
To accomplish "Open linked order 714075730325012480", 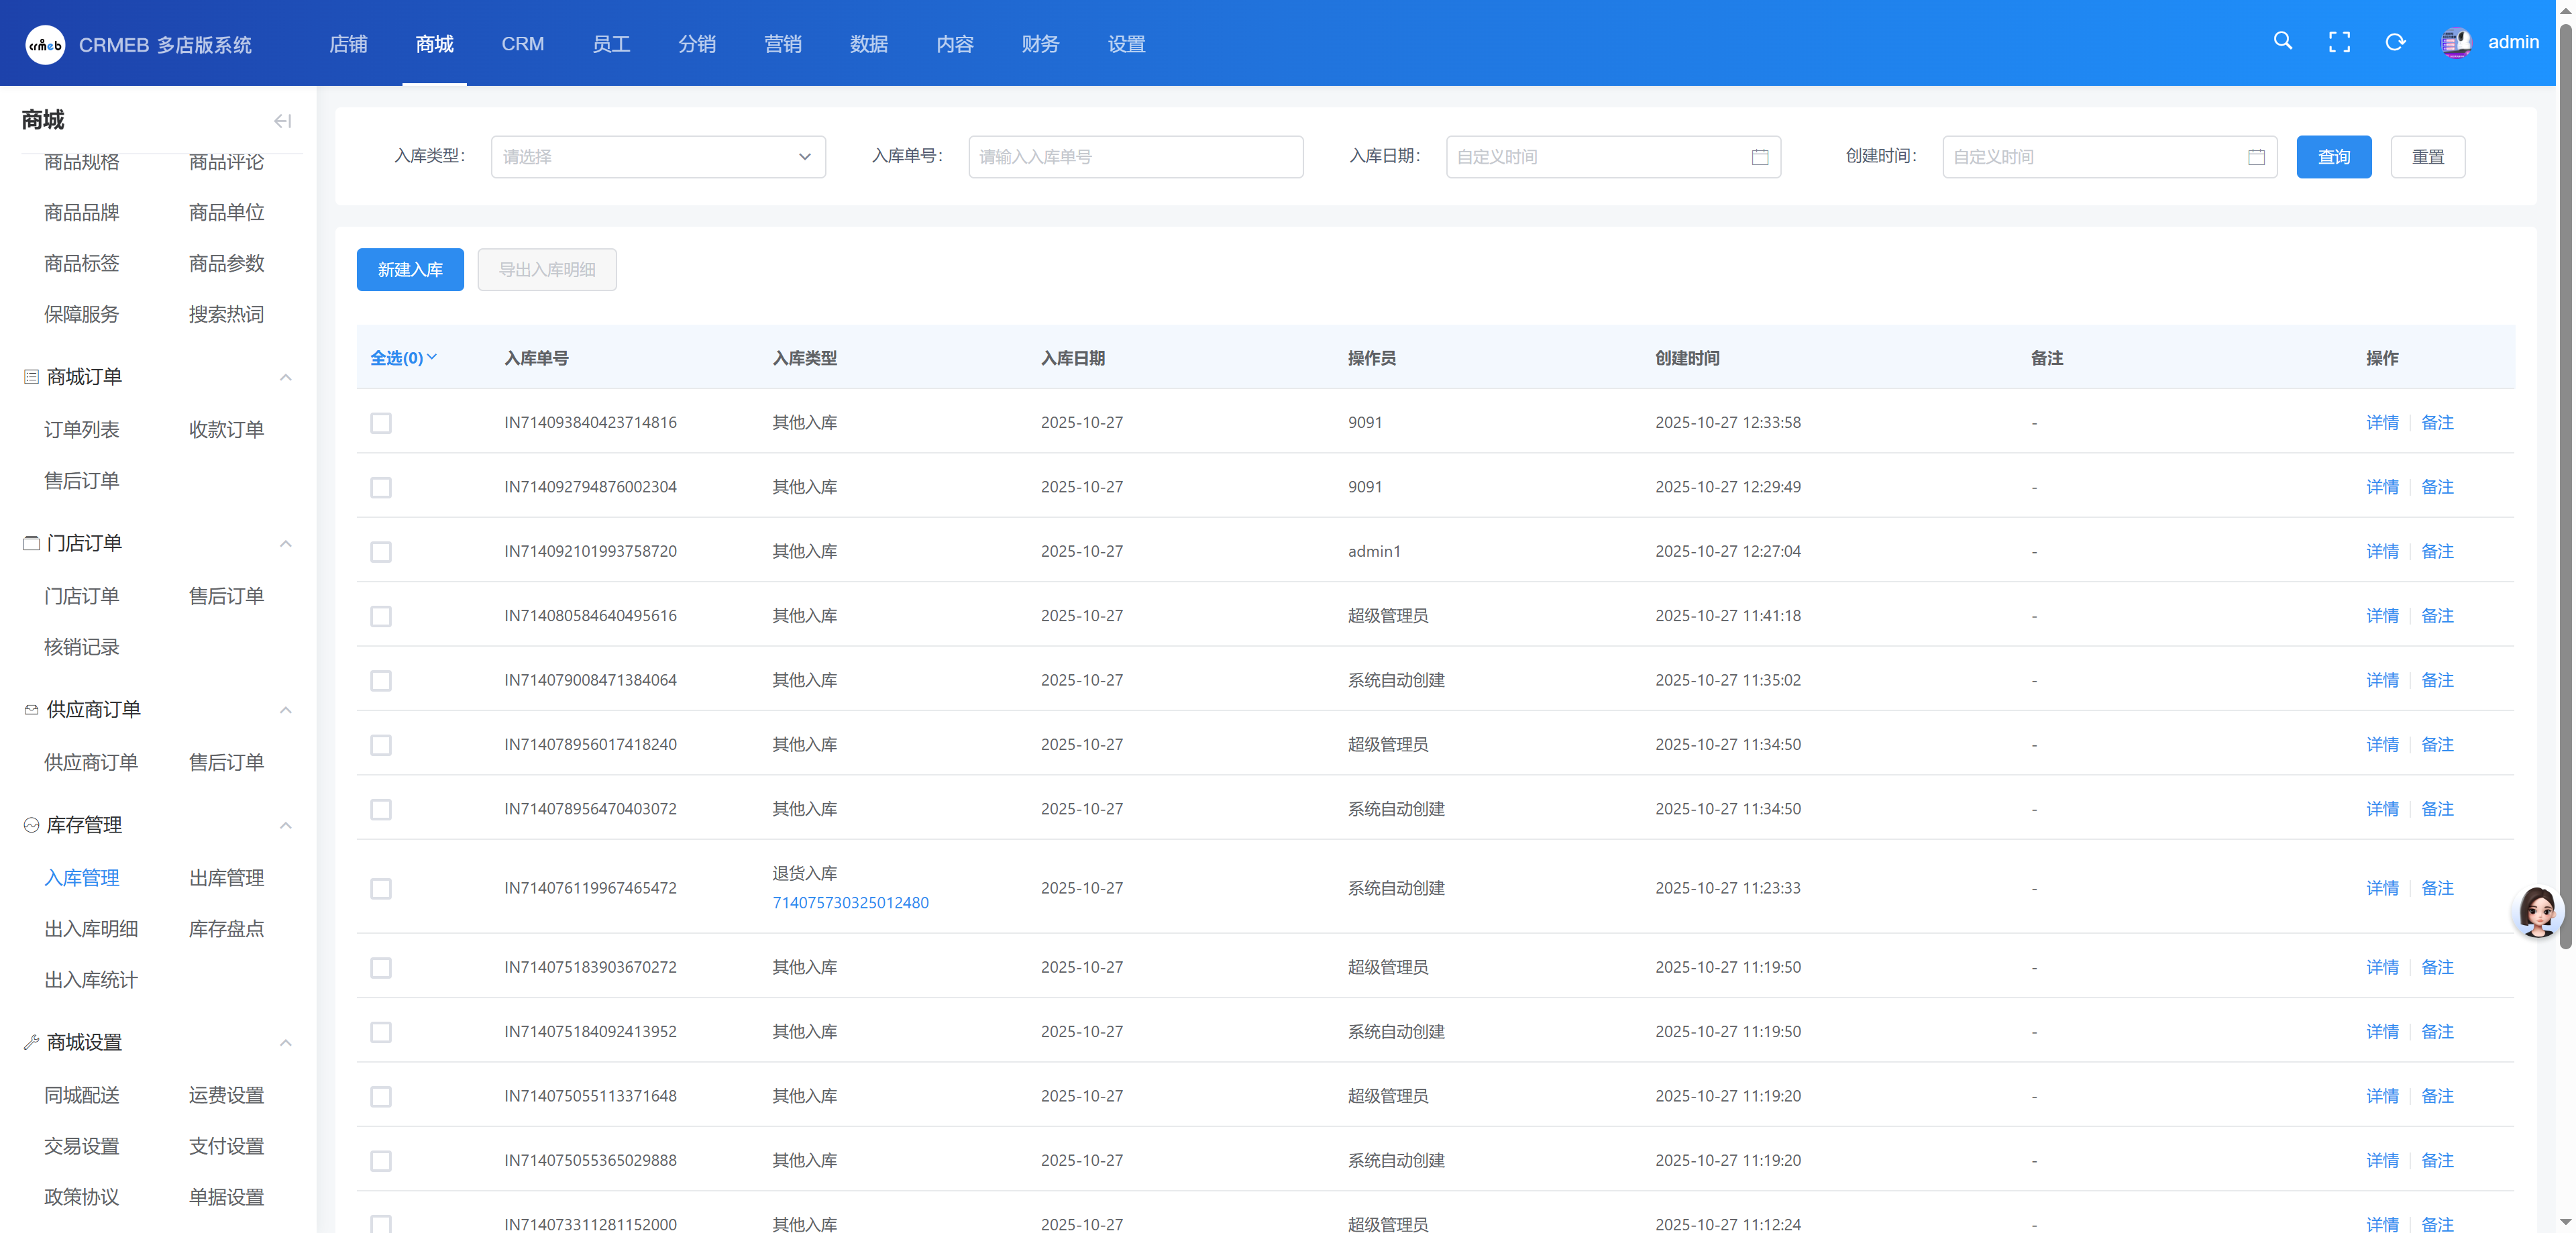I will pos(850,902).
